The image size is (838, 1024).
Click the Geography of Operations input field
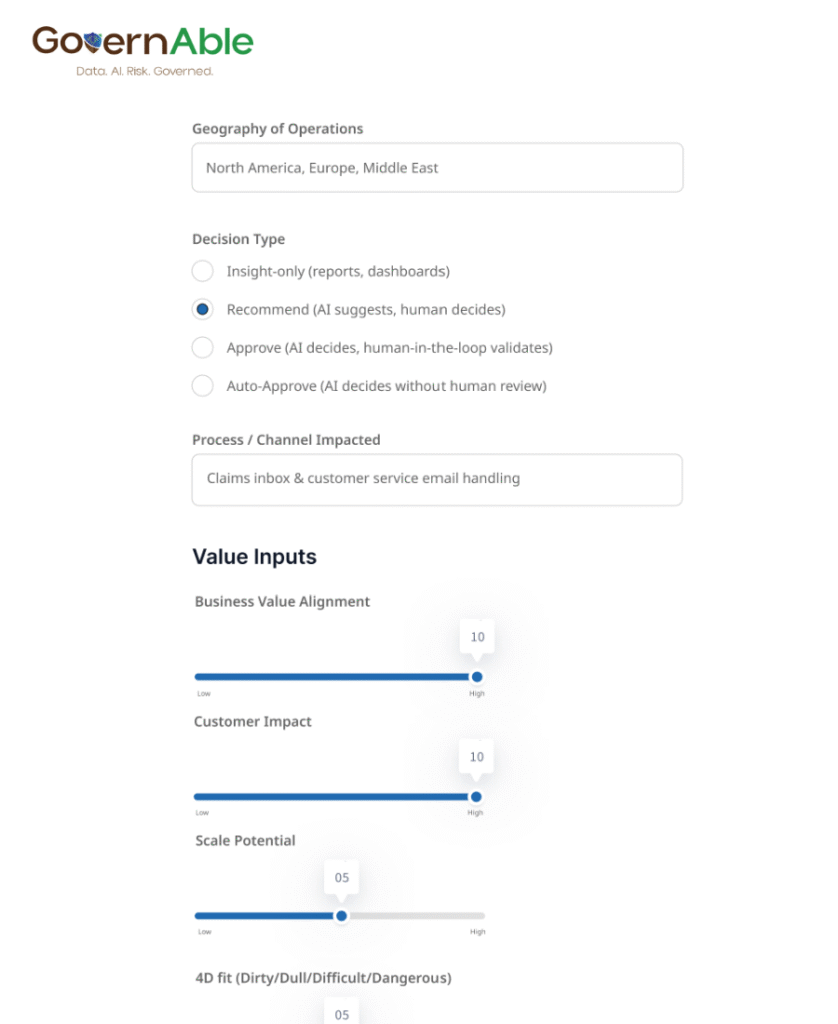[x=437, y=168]
